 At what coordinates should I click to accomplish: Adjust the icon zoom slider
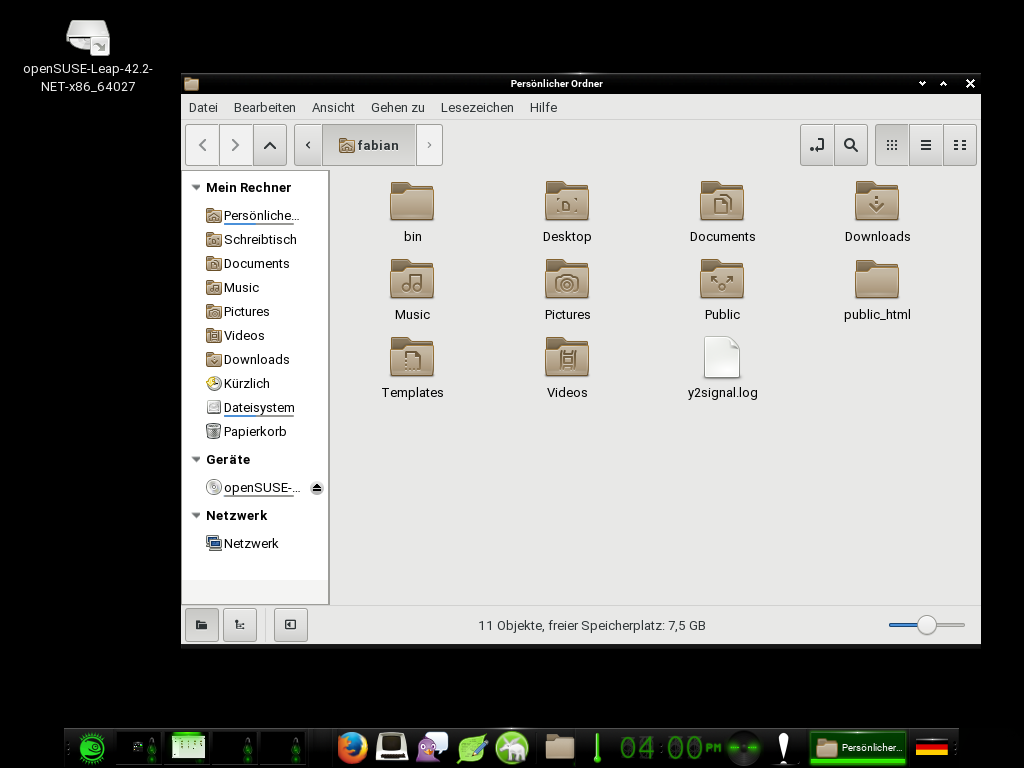coord(927,625)
